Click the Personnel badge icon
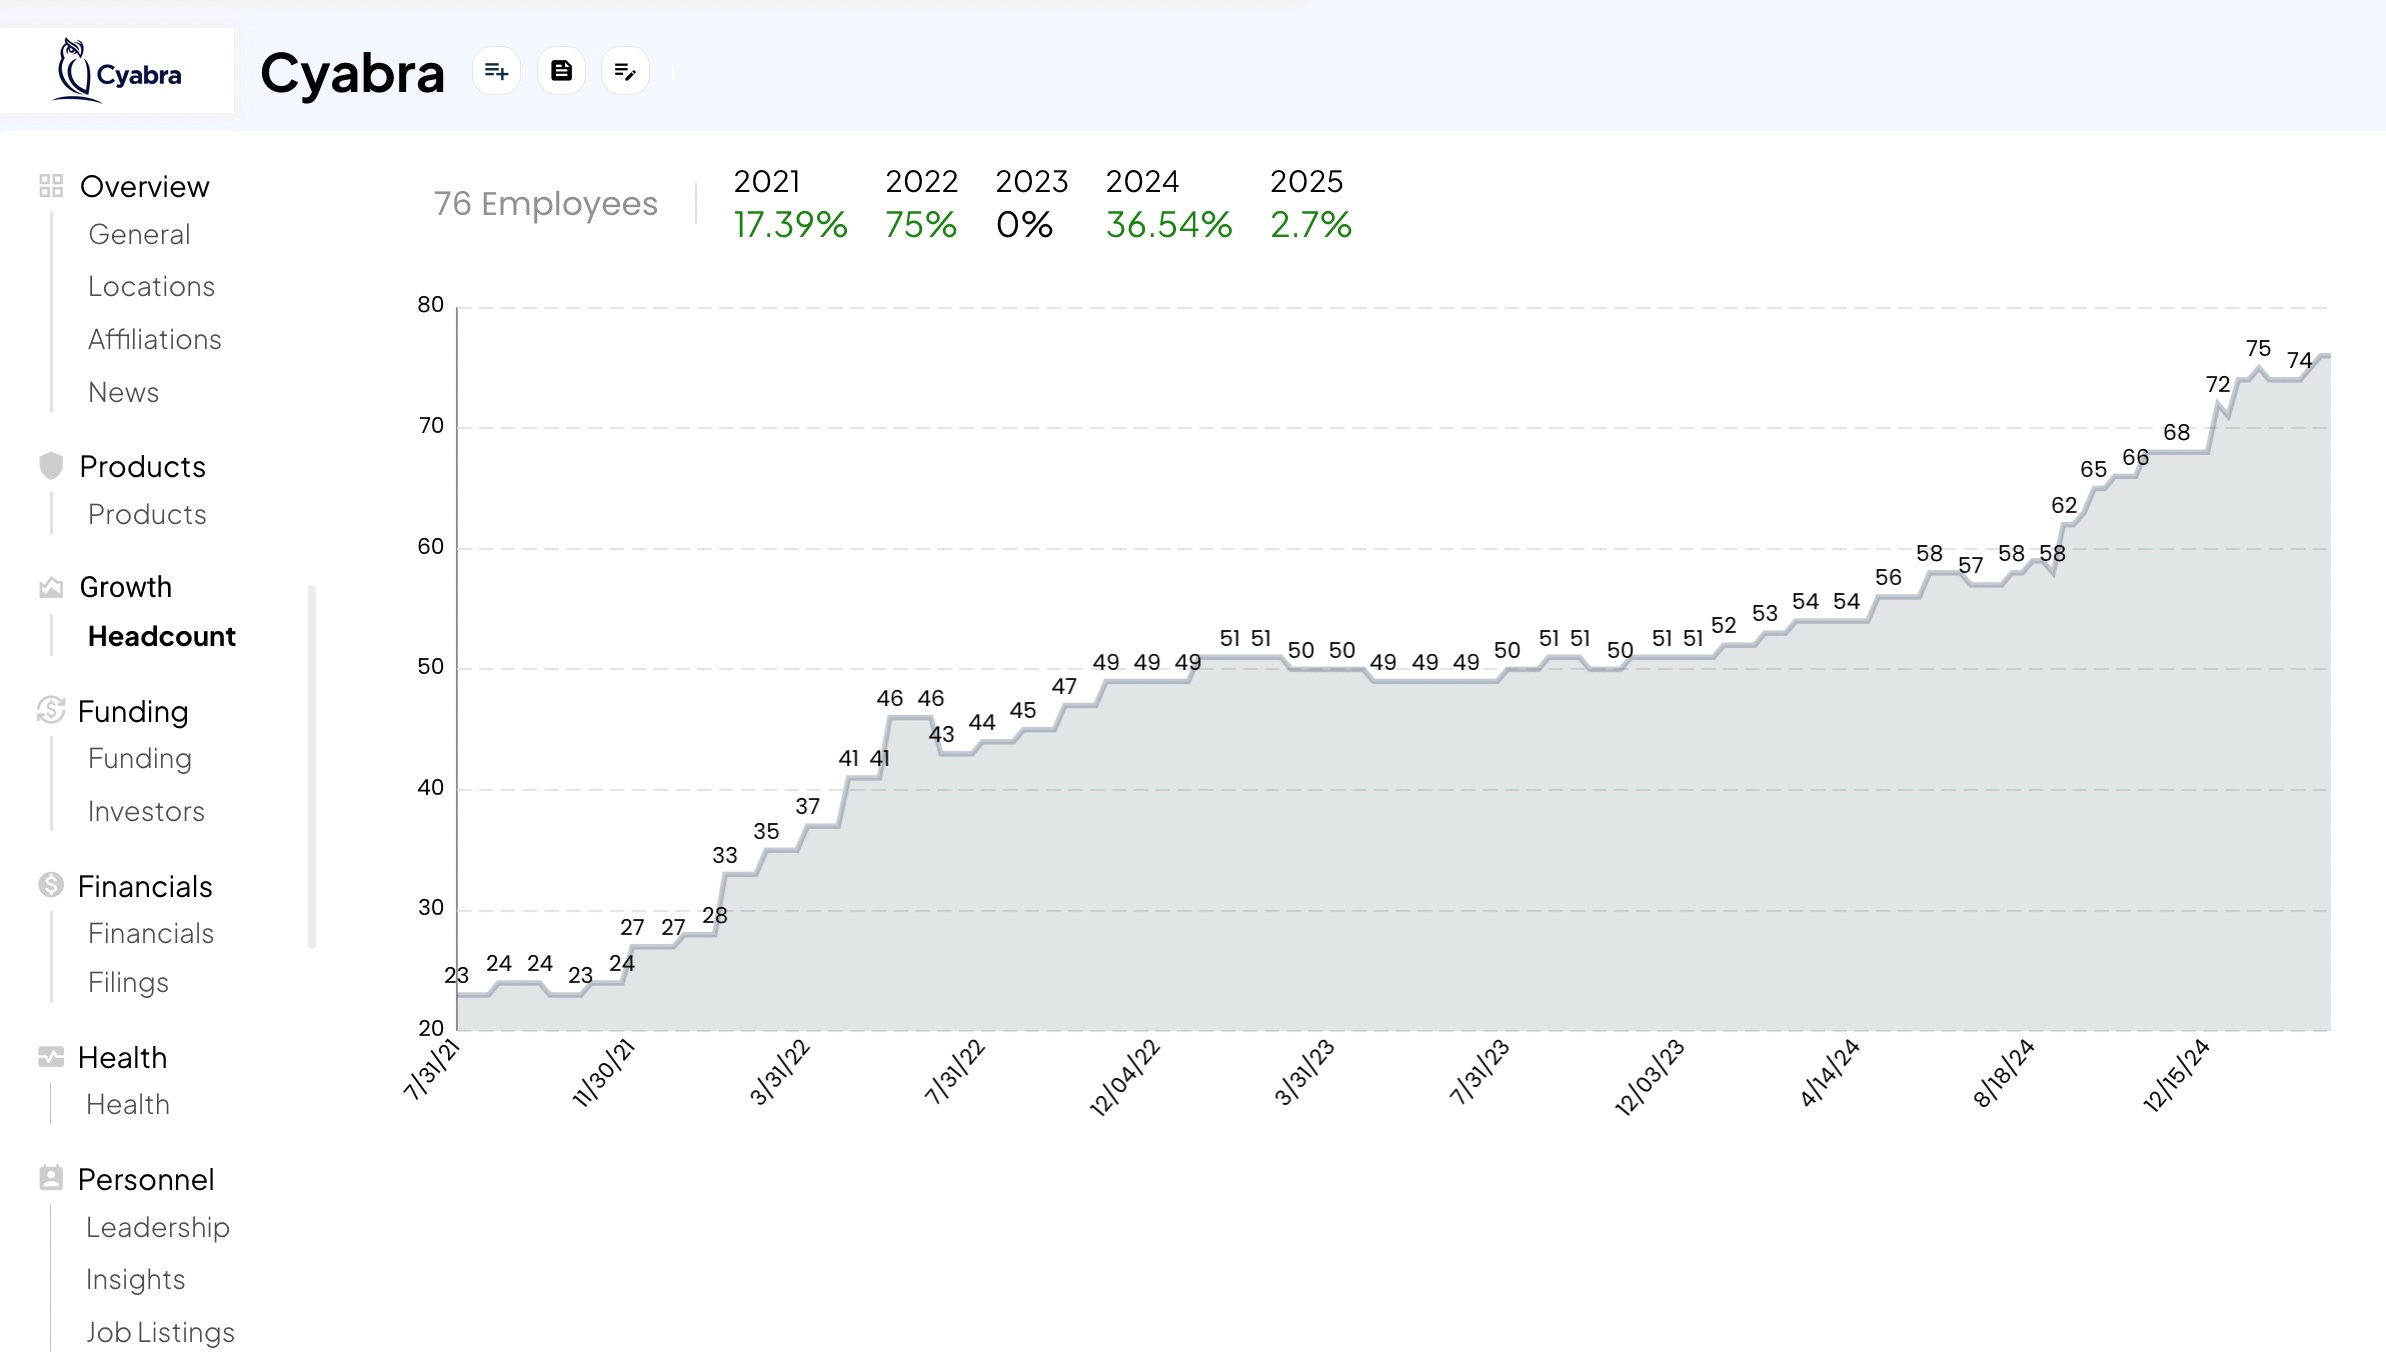Viewport: 2386px width, 1356px height. (x=51, y=1178)
